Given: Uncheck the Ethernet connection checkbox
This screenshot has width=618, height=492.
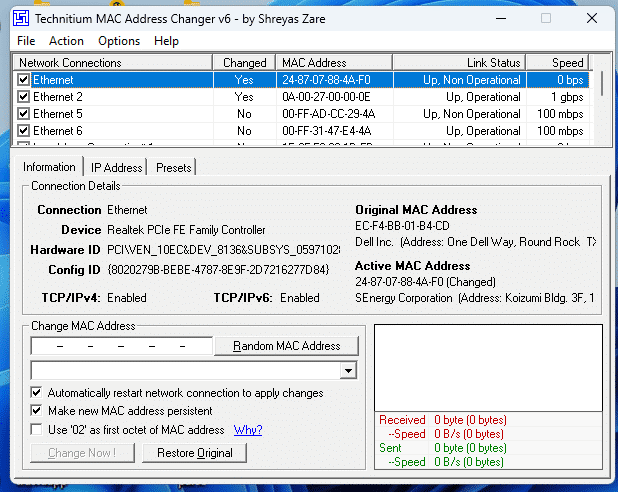Looking at the screenshot, I should [24, 80].
